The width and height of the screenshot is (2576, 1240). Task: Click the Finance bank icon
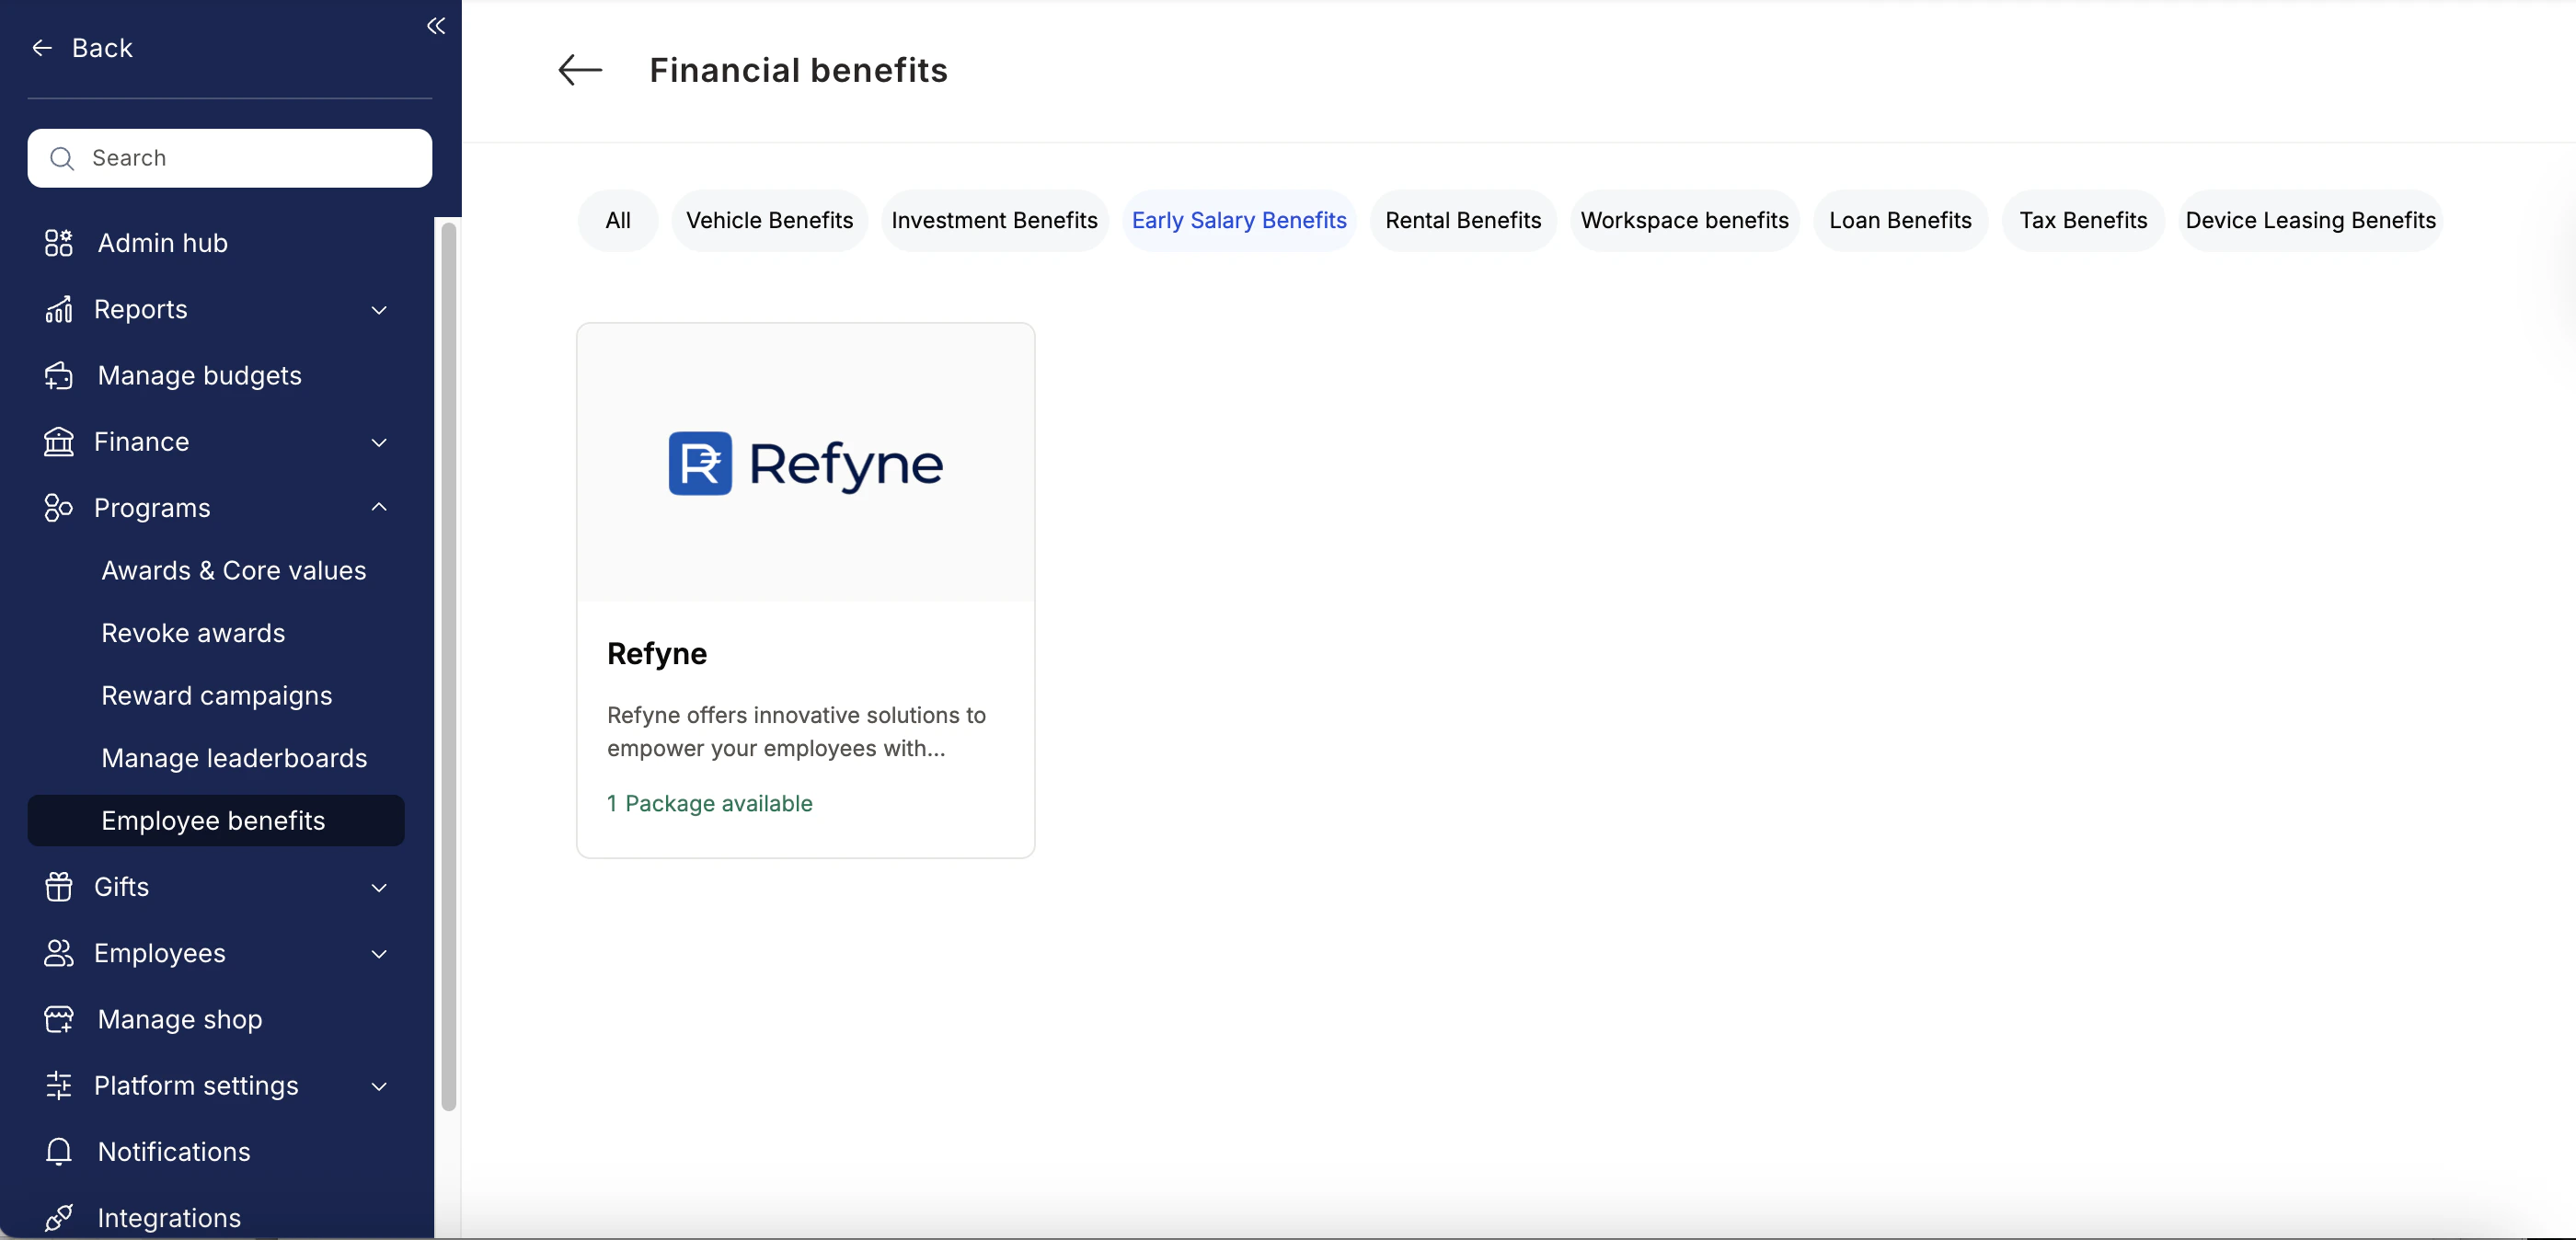pos(59,441)
